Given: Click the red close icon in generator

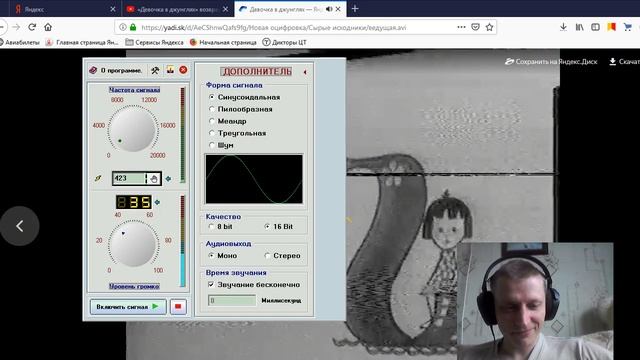Looking at the screenshot, I should coord(183,70).
